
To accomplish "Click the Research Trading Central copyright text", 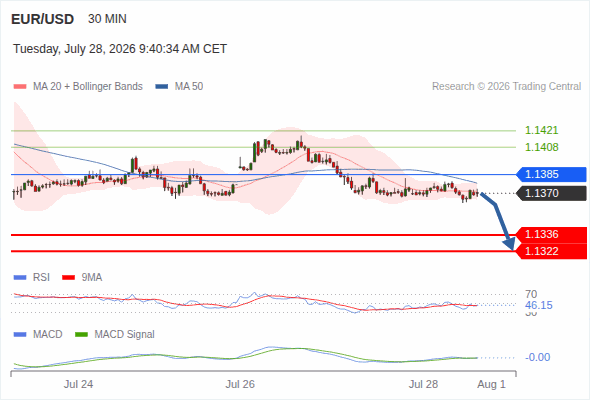I will pos(506,87).
